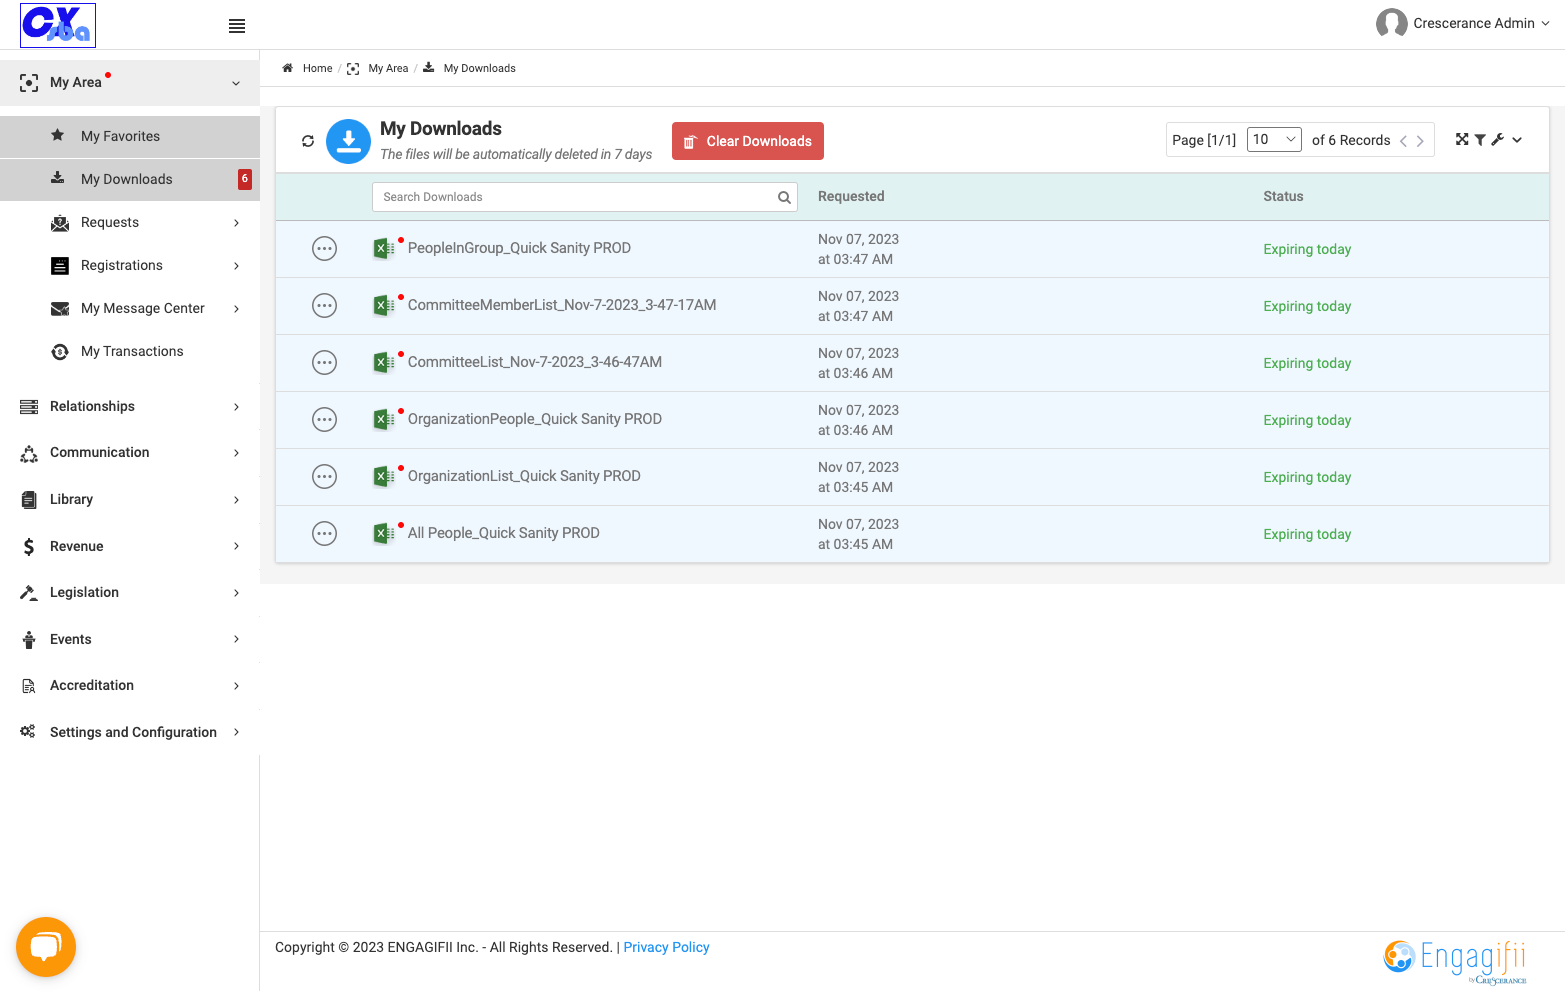Screen dimensions: 1565x993
Task: Open row actions for OrganizationList_Quick Sanity PROD
Action: [324, 476]
